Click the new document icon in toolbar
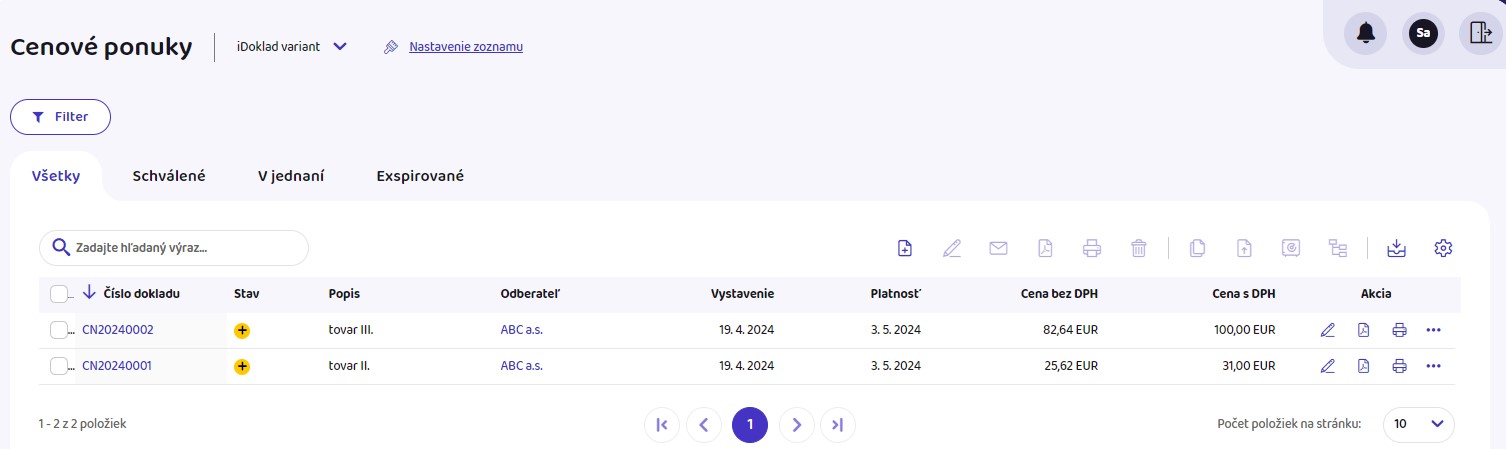 pyautogui.click(x=904, y=248)
